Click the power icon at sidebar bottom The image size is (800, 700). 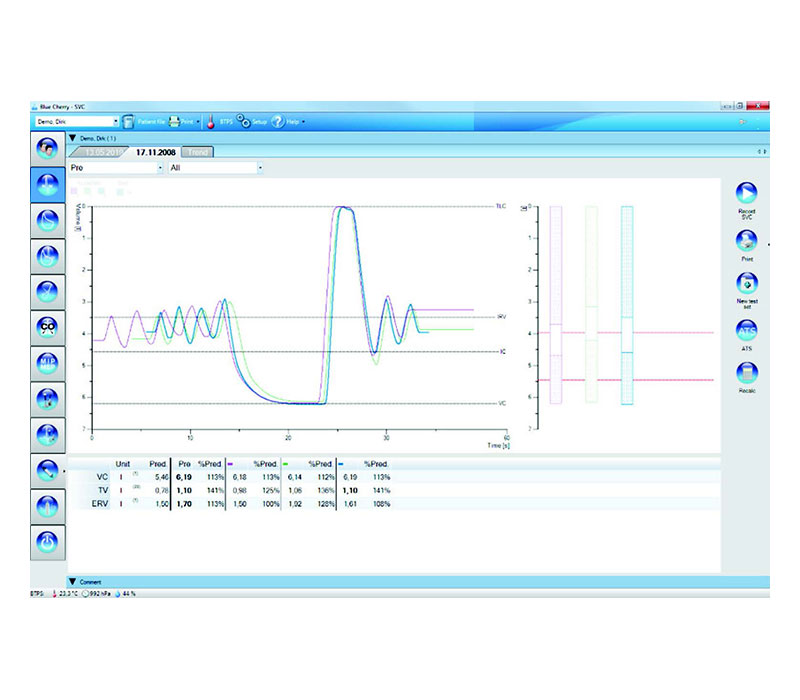tap(48, 541)
